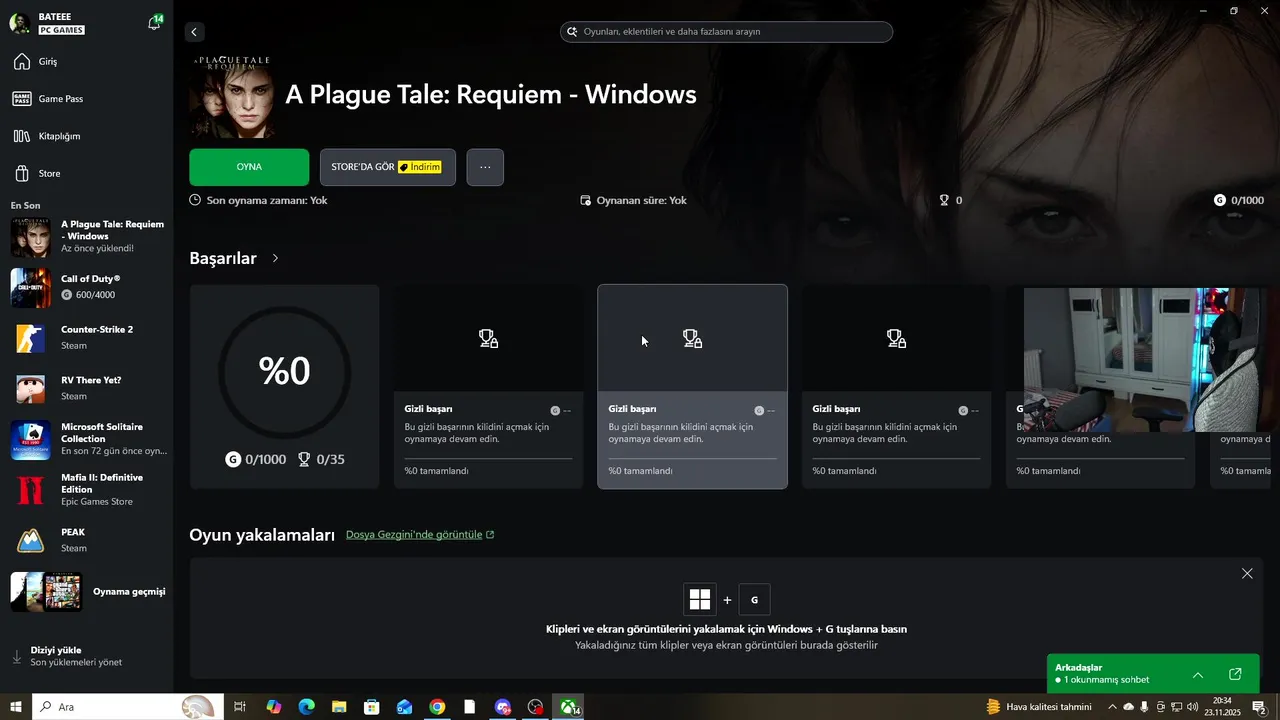Open Microsoft Edge from the taskbar
The height and width of the screenshot is (720, 1280).
click(x=306, y=707)
